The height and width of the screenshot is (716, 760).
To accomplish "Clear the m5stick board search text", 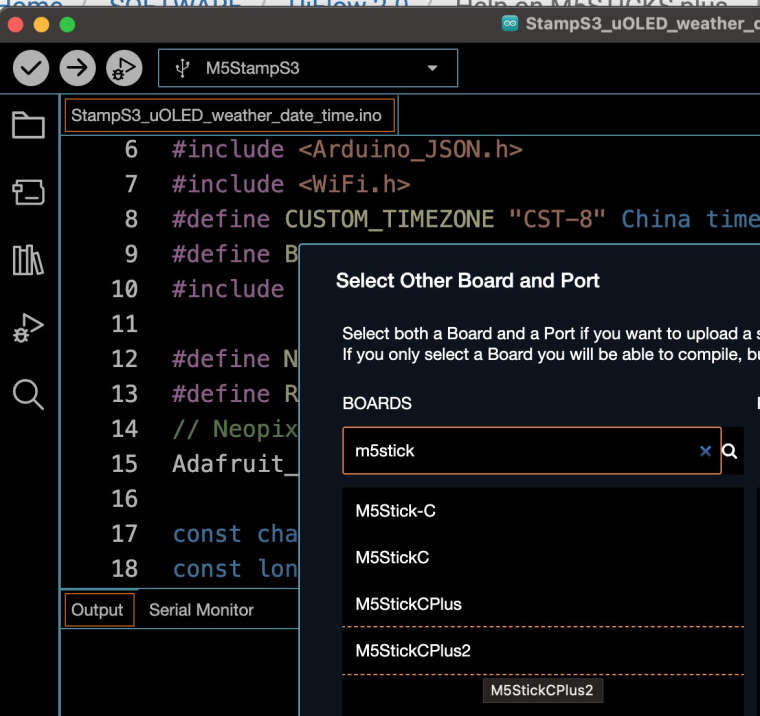I will (x=705, y=451).
